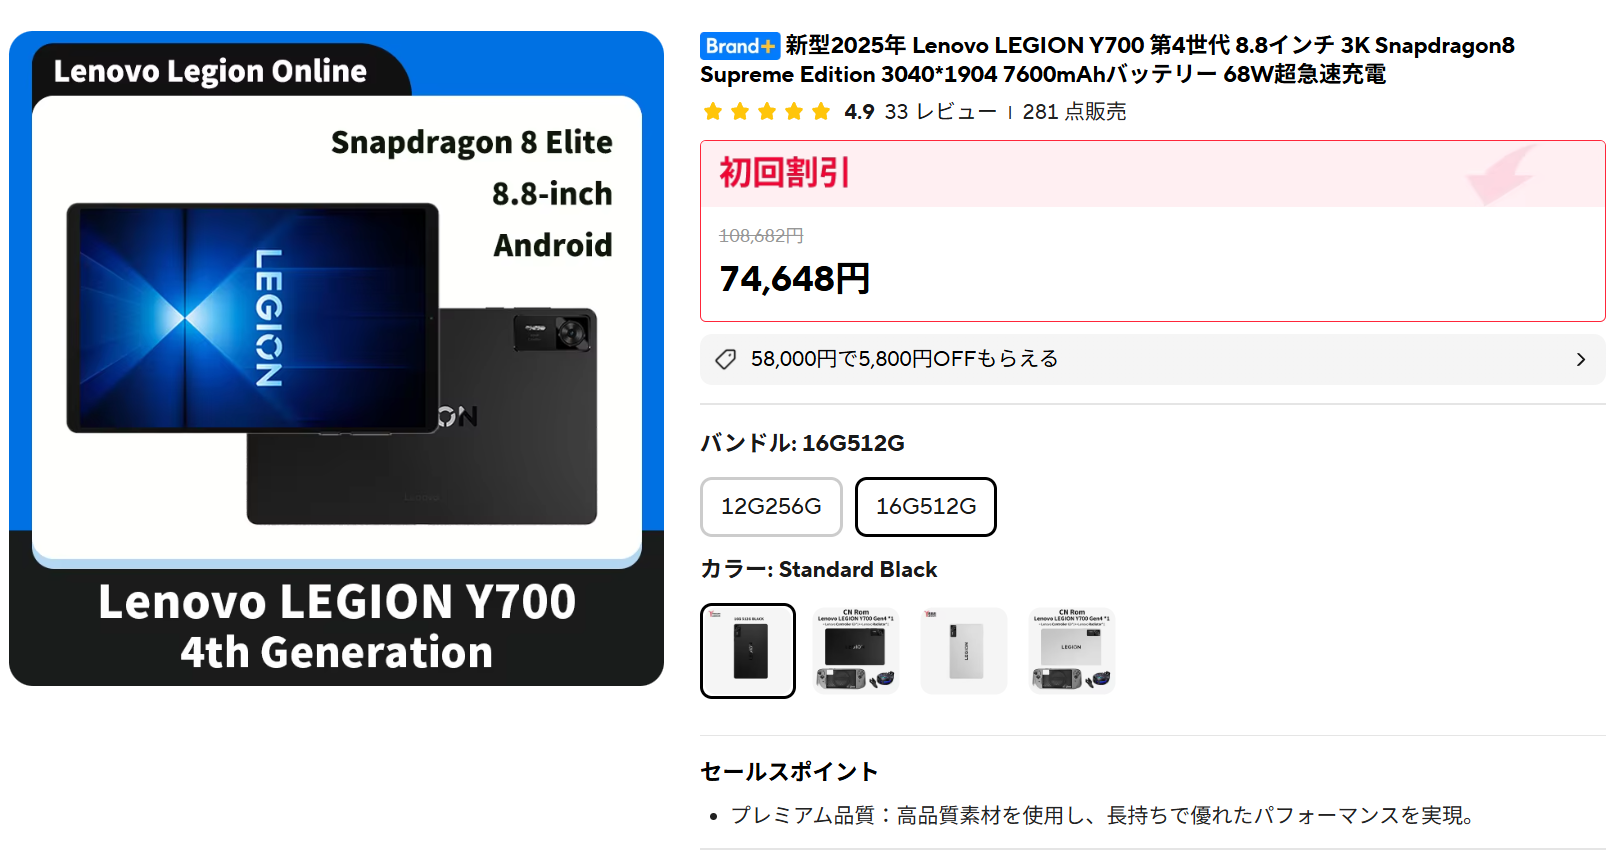The width and height of the screenshot is (1613, 853).
Task: Select the 16G512G bundle option
Action: pos(926,507)
